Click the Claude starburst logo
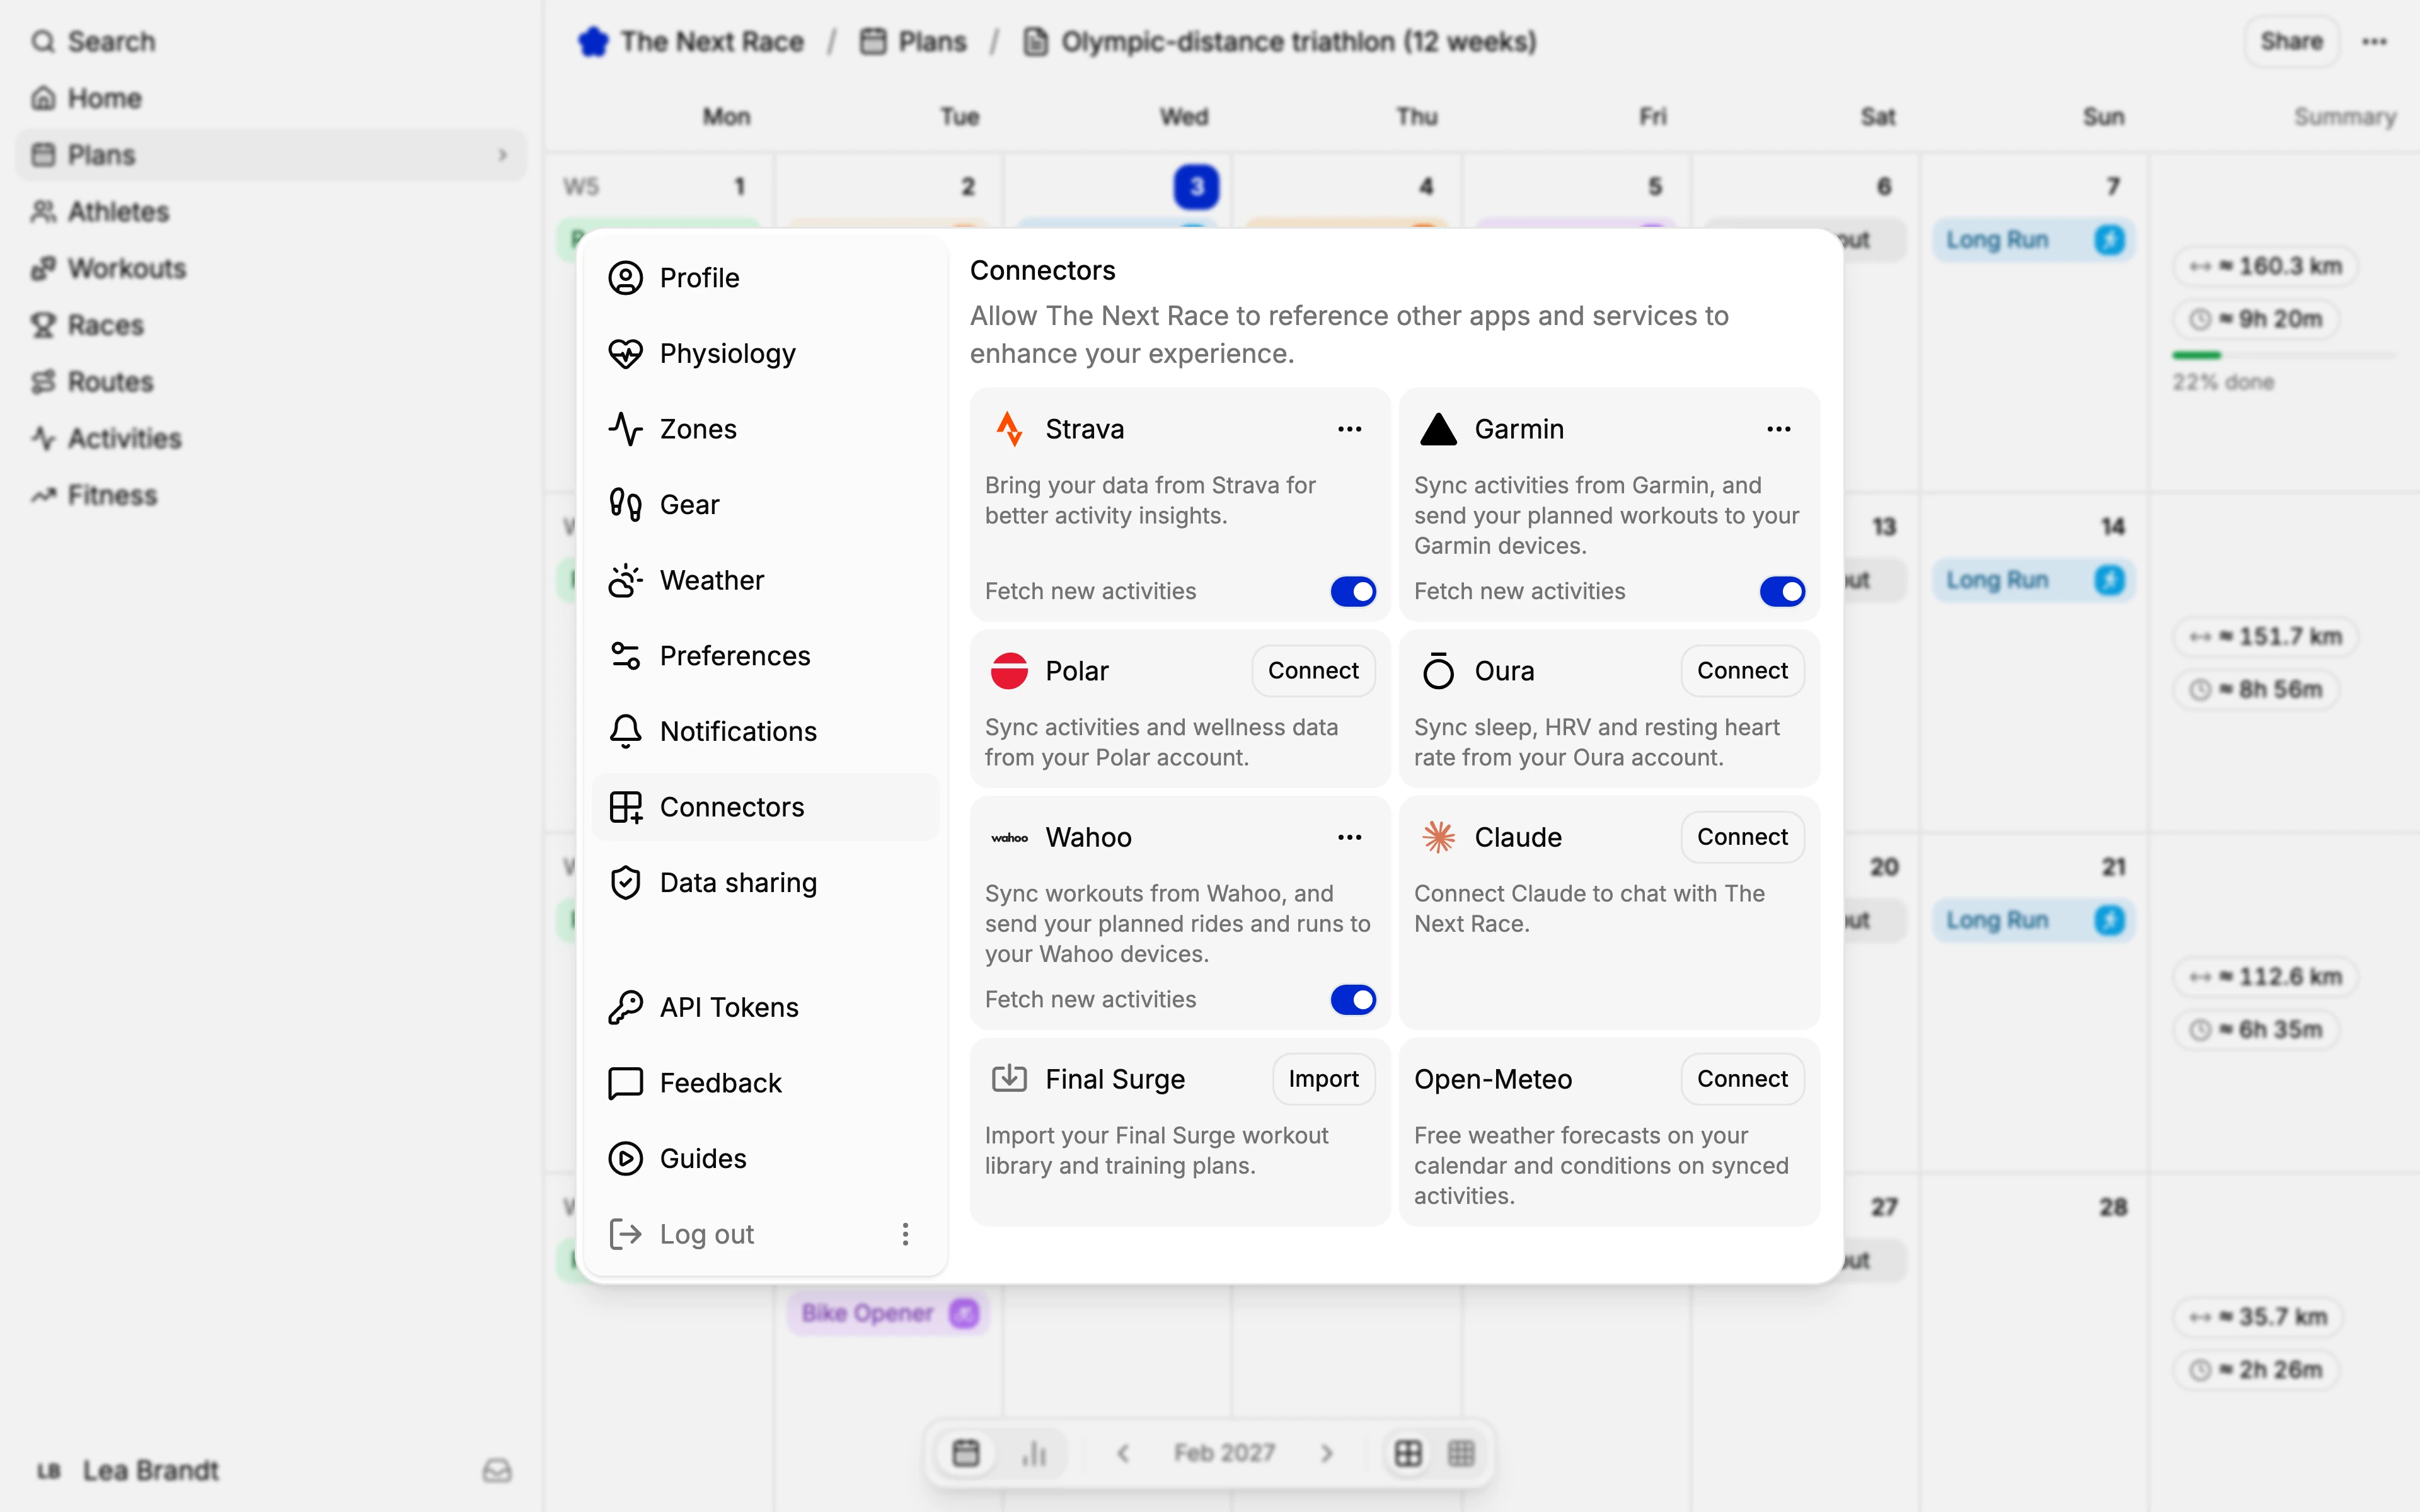 coord(1438,837)
